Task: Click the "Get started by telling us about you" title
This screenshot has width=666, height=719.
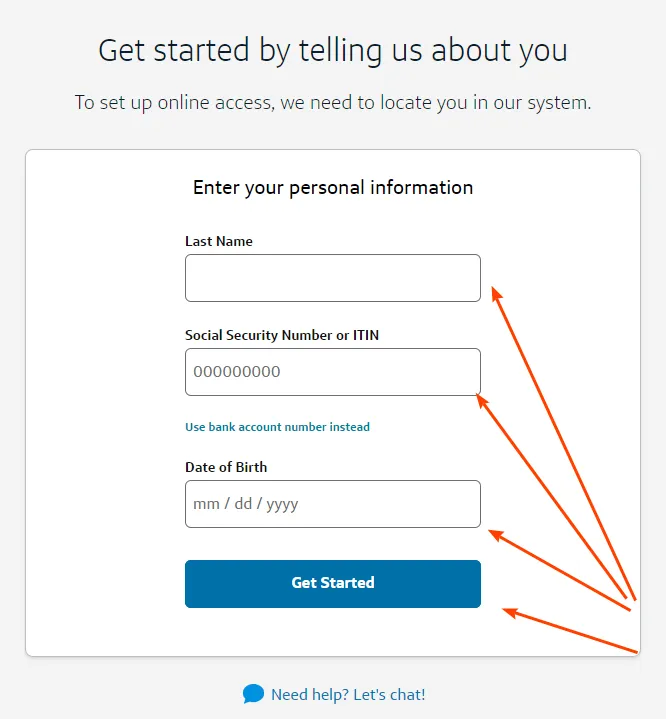Action: coord(333,50)
